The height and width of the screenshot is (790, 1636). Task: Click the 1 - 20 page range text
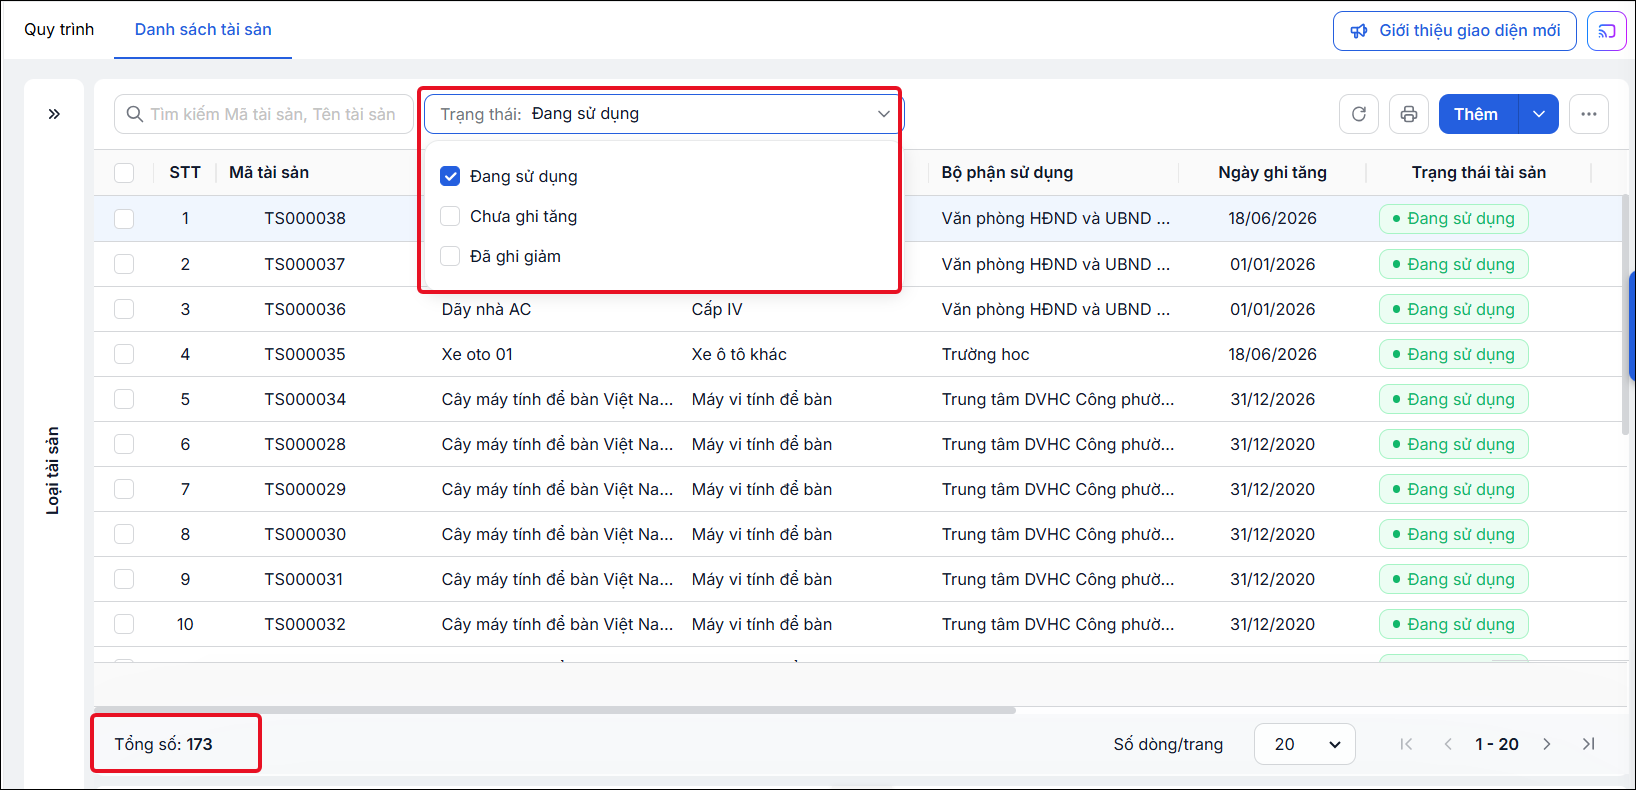click(x=1497, y=744)
